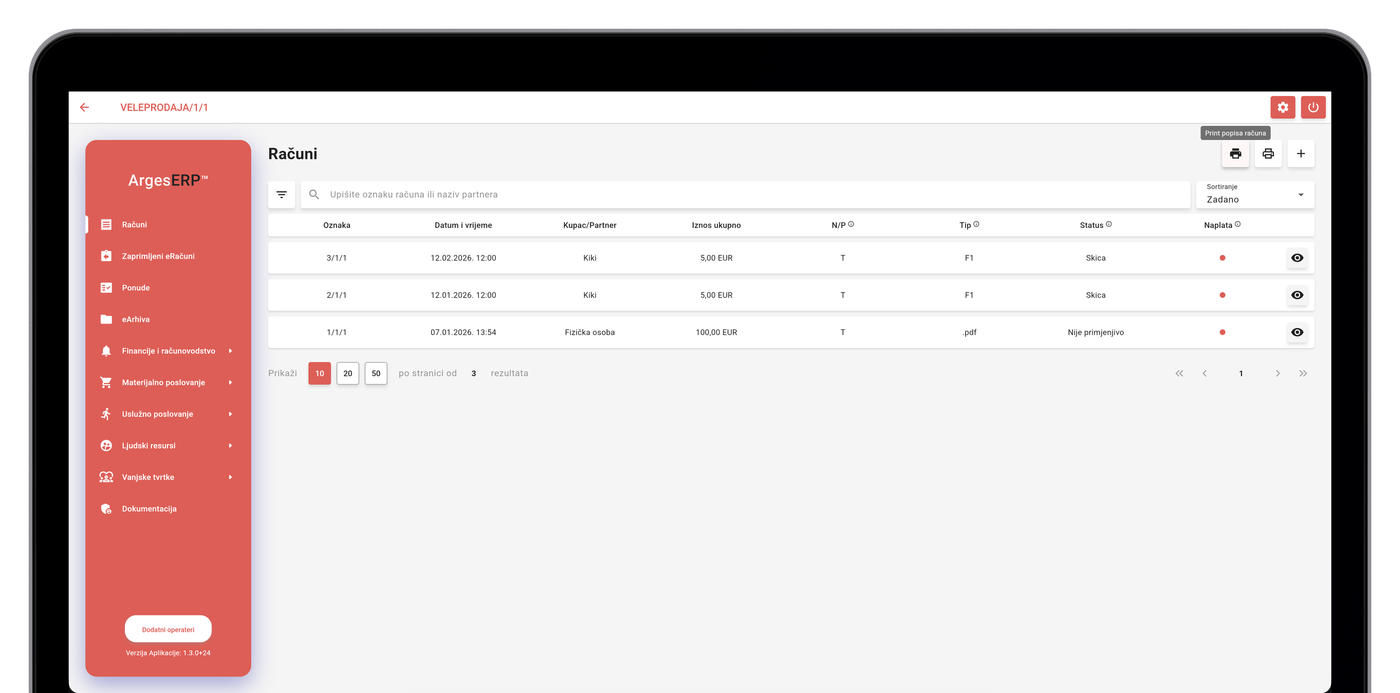
Task: Open Ponude in sidebar
Action: [135, 288]
